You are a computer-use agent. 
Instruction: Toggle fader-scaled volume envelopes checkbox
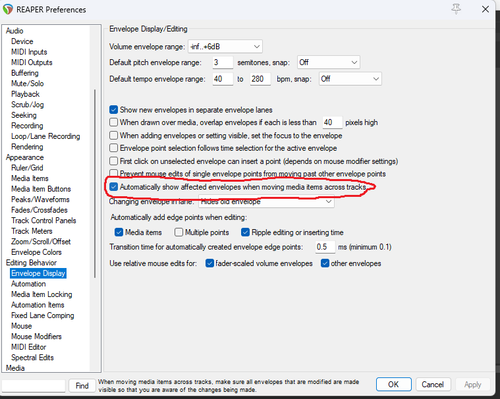(210, 263)
